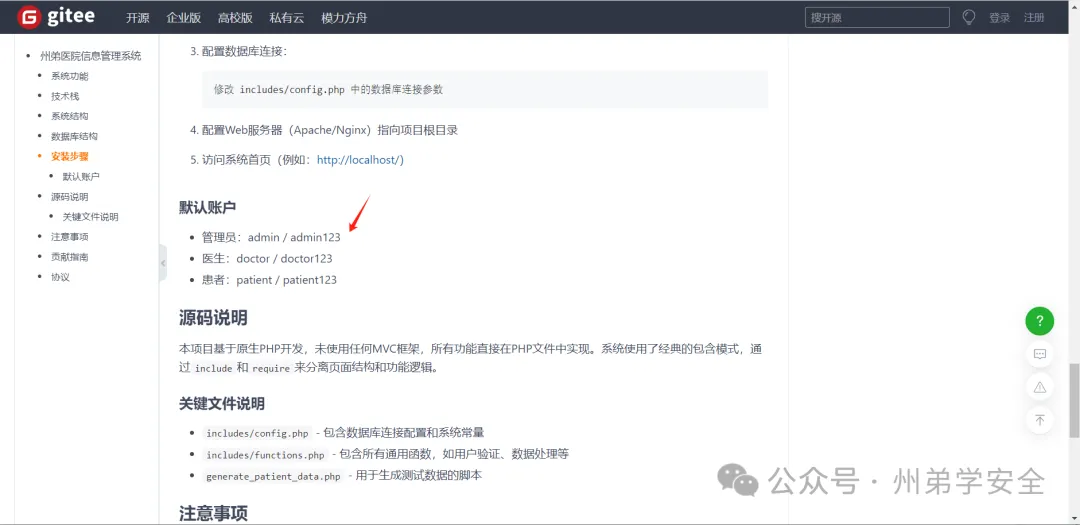Click the 关键文件说明 heading
This screenshot has height=525, width=1080.
pyautogui.click(x=222, y=403)
